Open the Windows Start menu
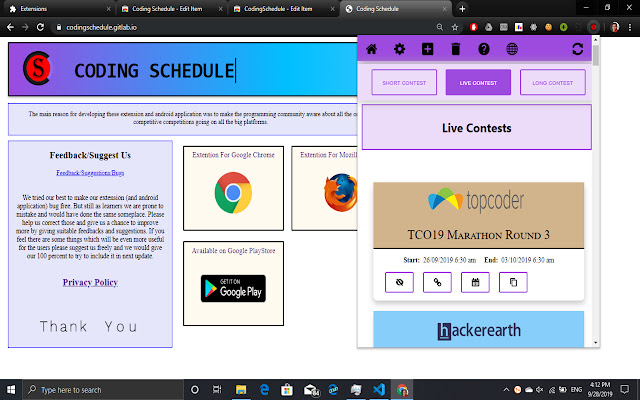The height and width of the screenshot is (400, 640). [x=11, y=389]
